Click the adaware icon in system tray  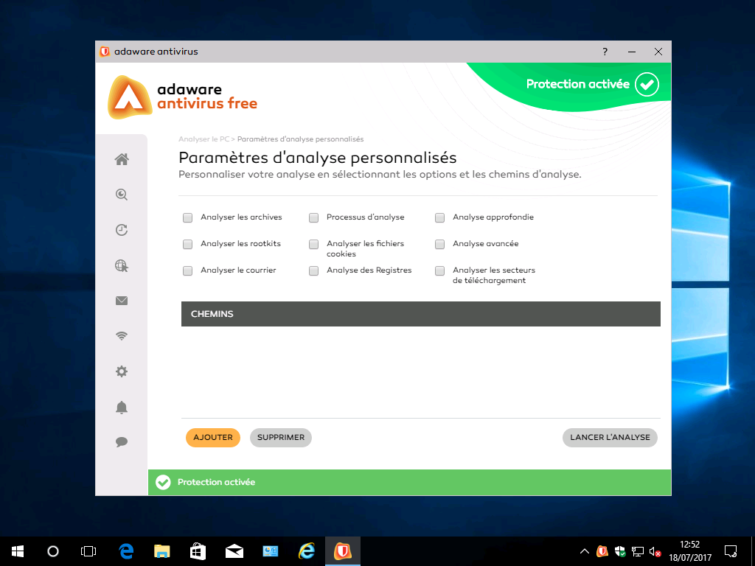pyautogui.click(x=602, y=551)
